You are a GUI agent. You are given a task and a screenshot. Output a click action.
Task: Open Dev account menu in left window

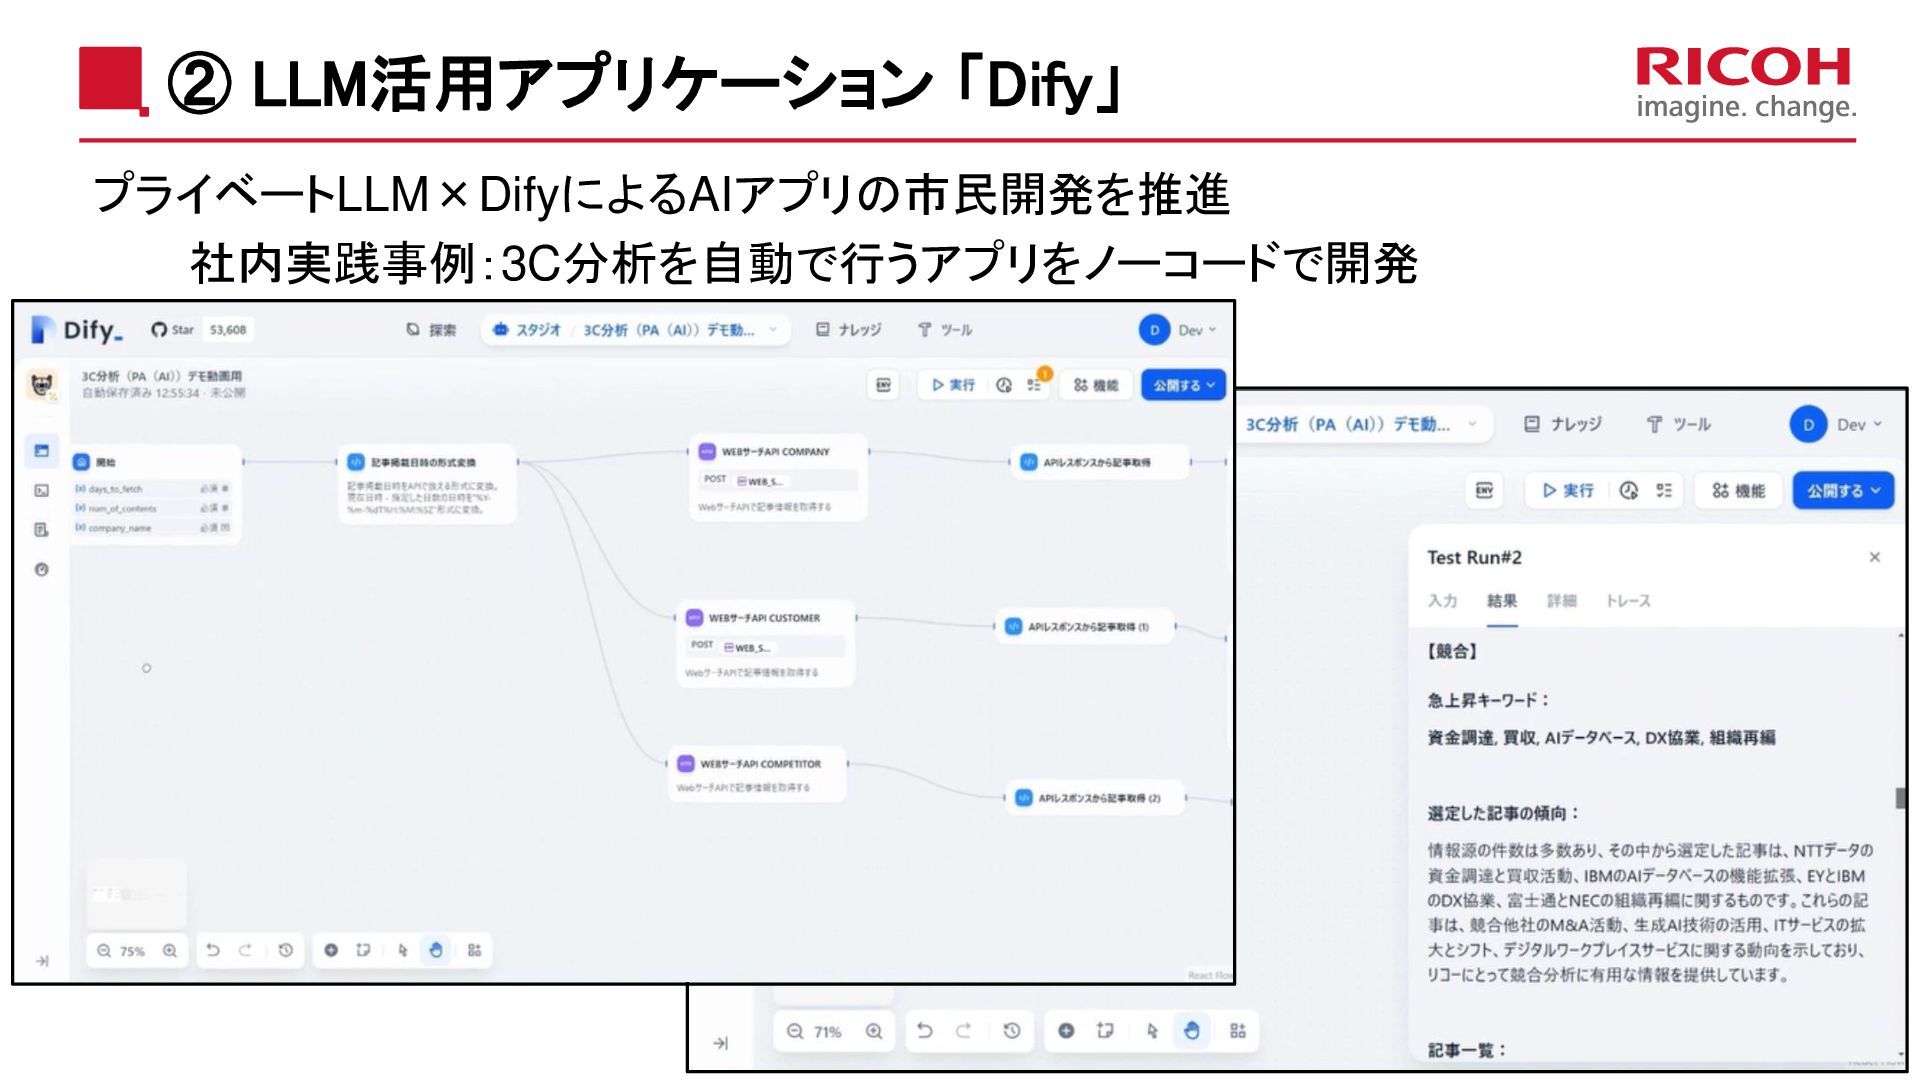point(1178,330)
